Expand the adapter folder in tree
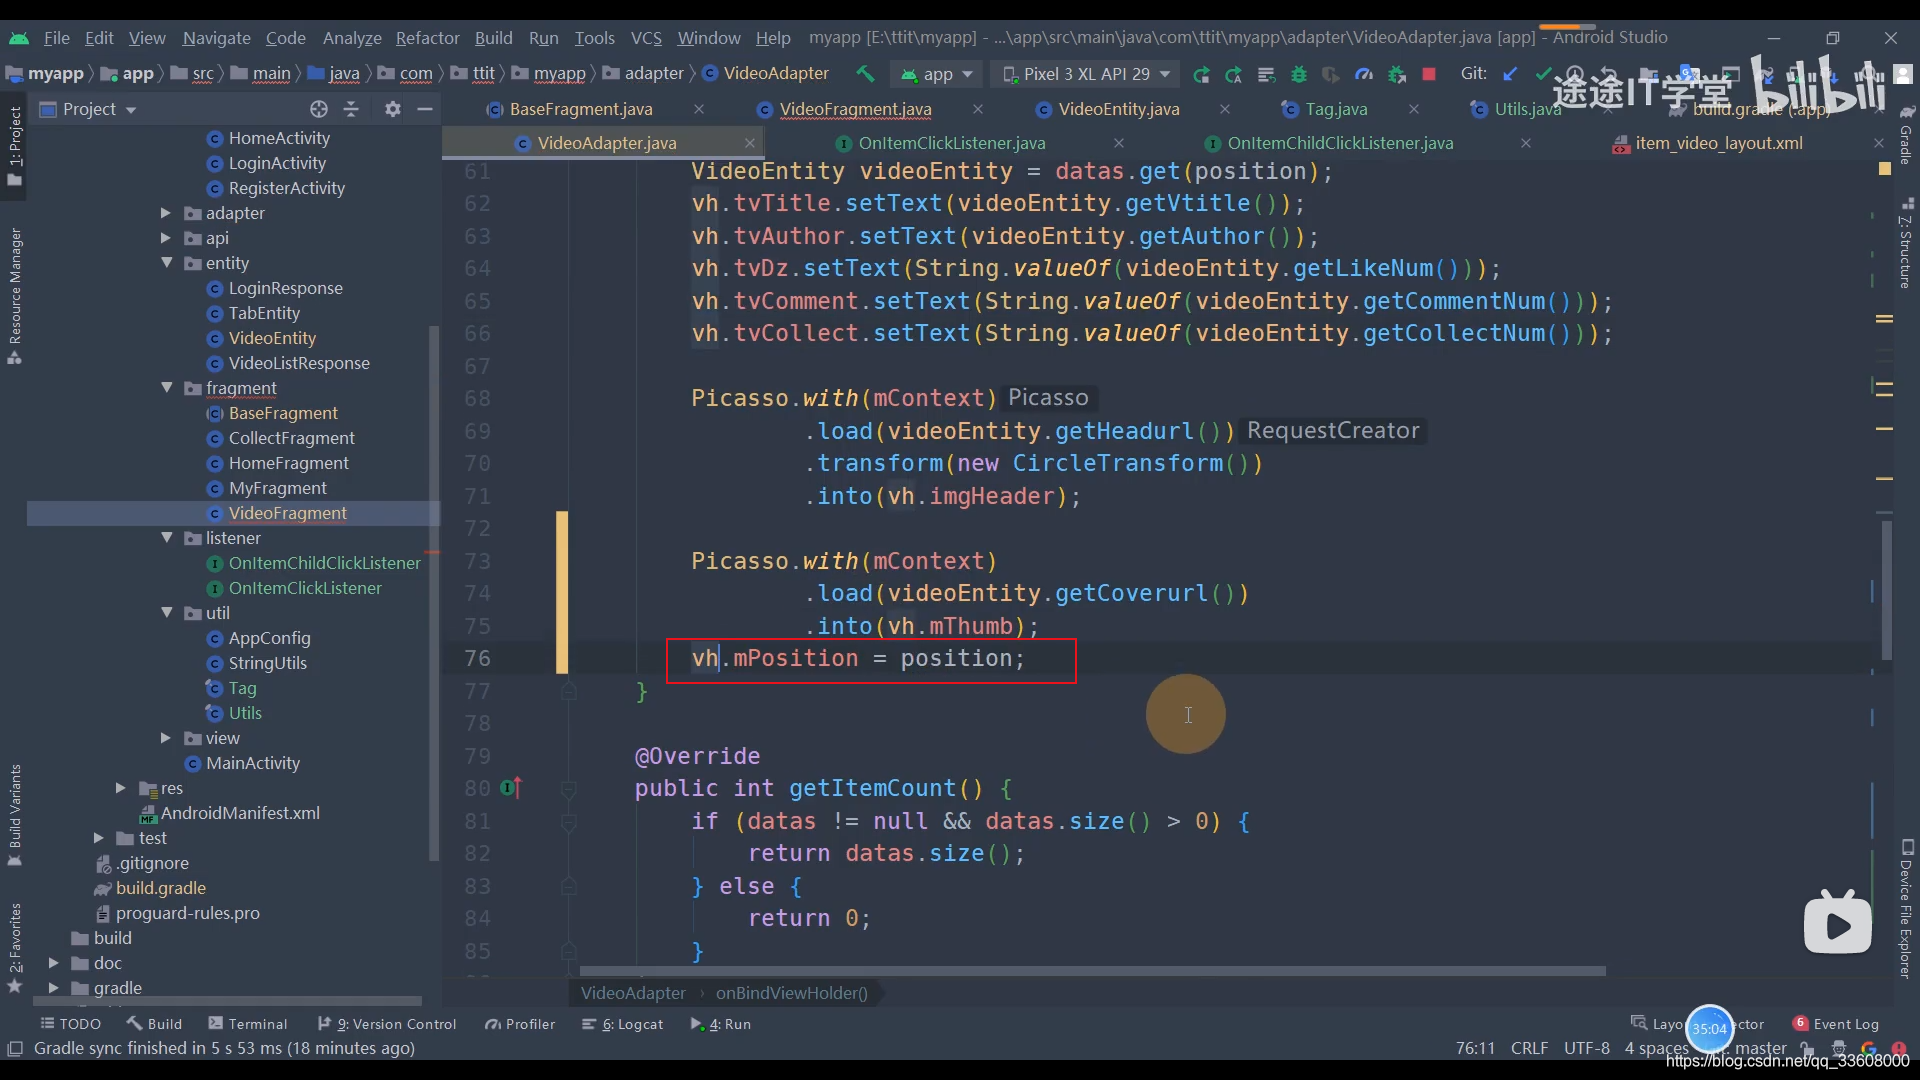 click(x=166, y=213)
